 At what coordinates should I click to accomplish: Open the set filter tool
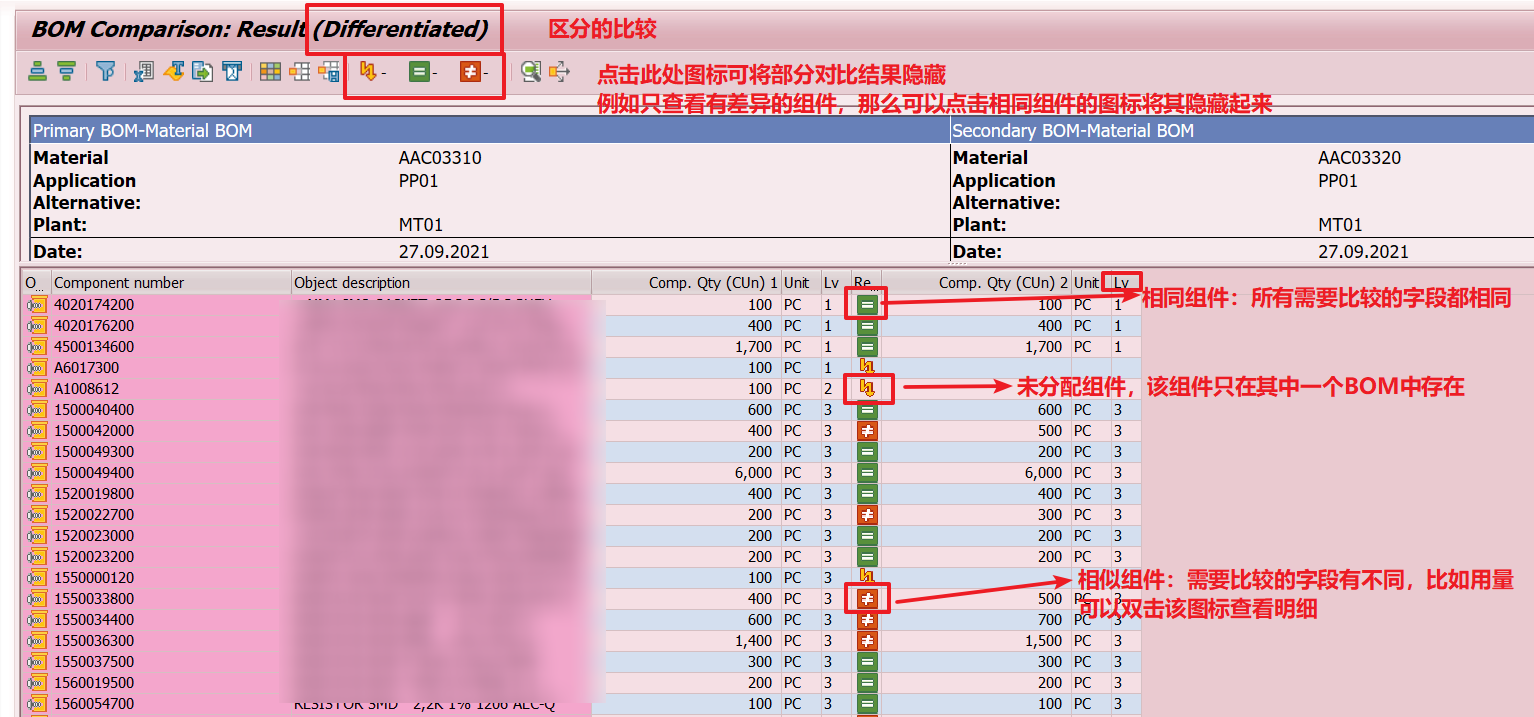pos(107,72)
